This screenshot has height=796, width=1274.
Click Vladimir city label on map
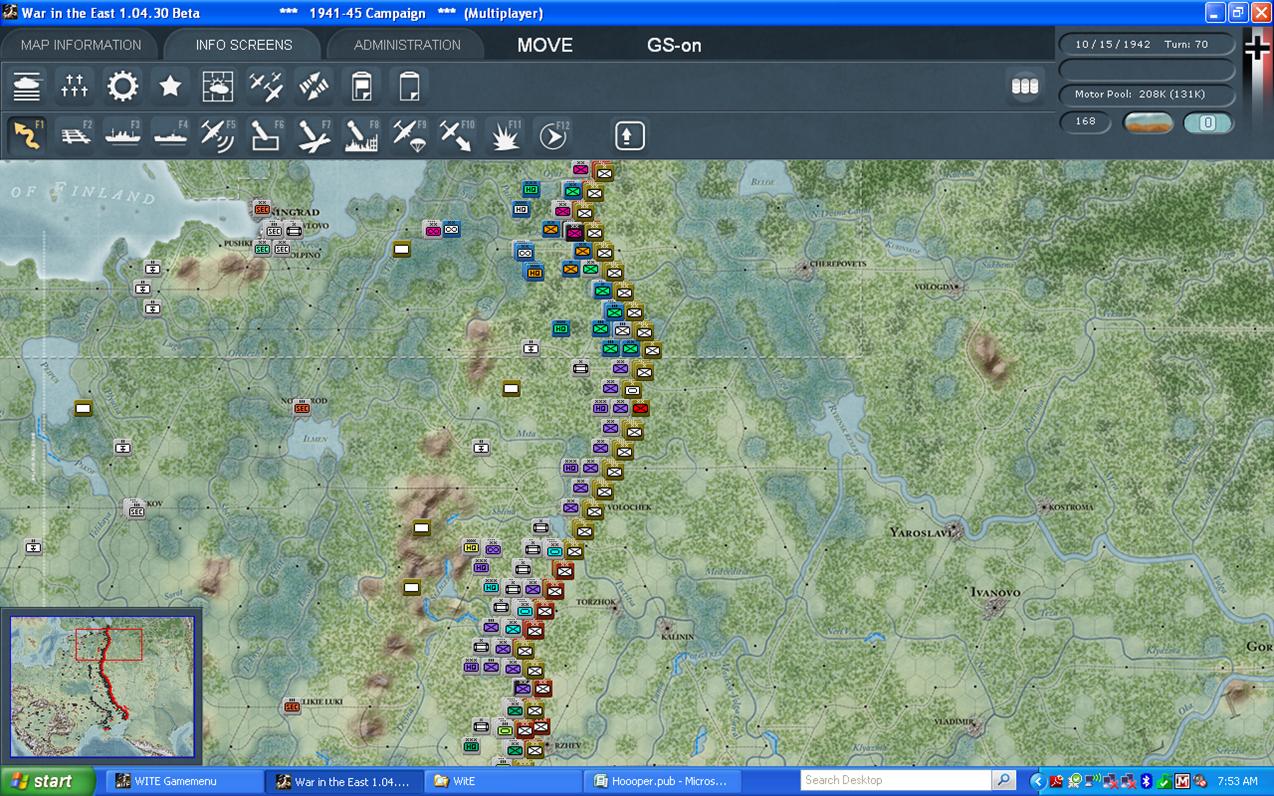click(953, 721)
